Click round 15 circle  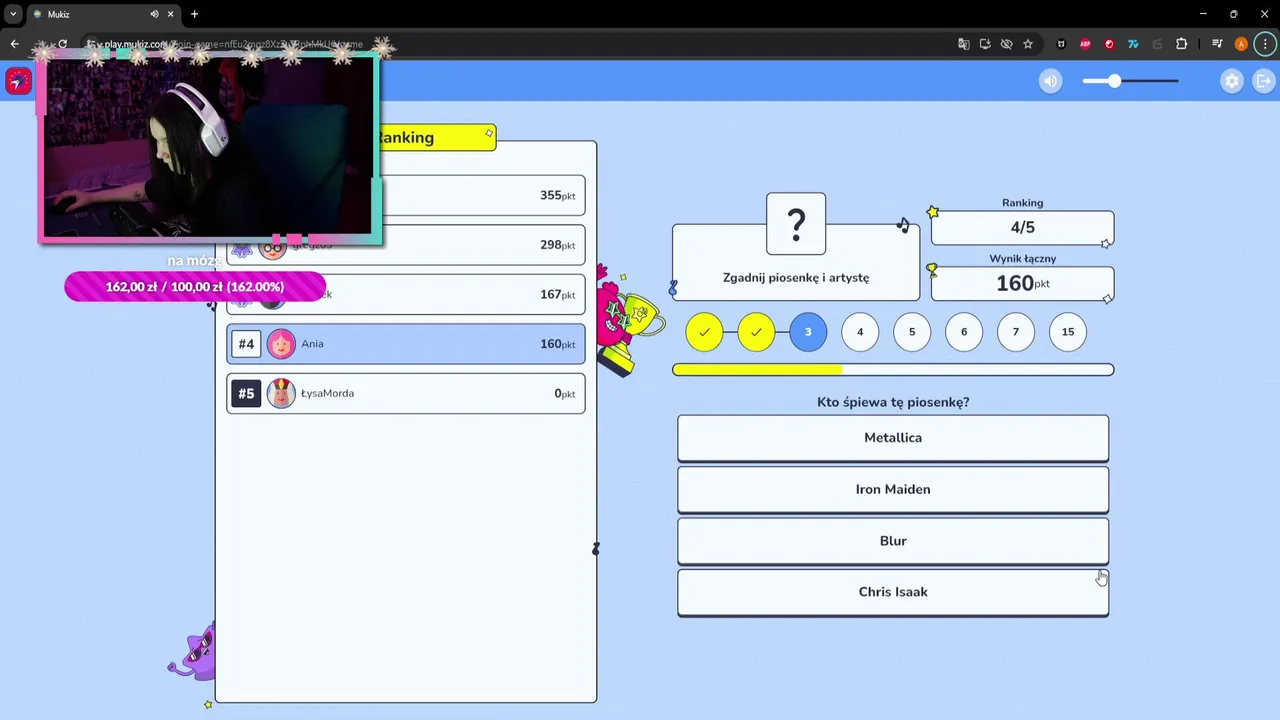1068,332
